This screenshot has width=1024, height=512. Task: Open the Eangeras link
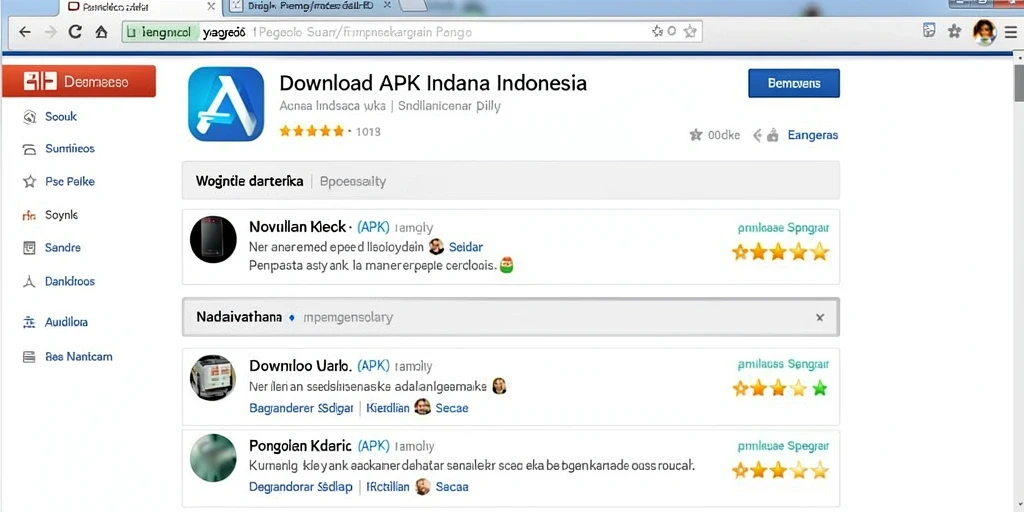pyautogui.click(x=813, y=135)
